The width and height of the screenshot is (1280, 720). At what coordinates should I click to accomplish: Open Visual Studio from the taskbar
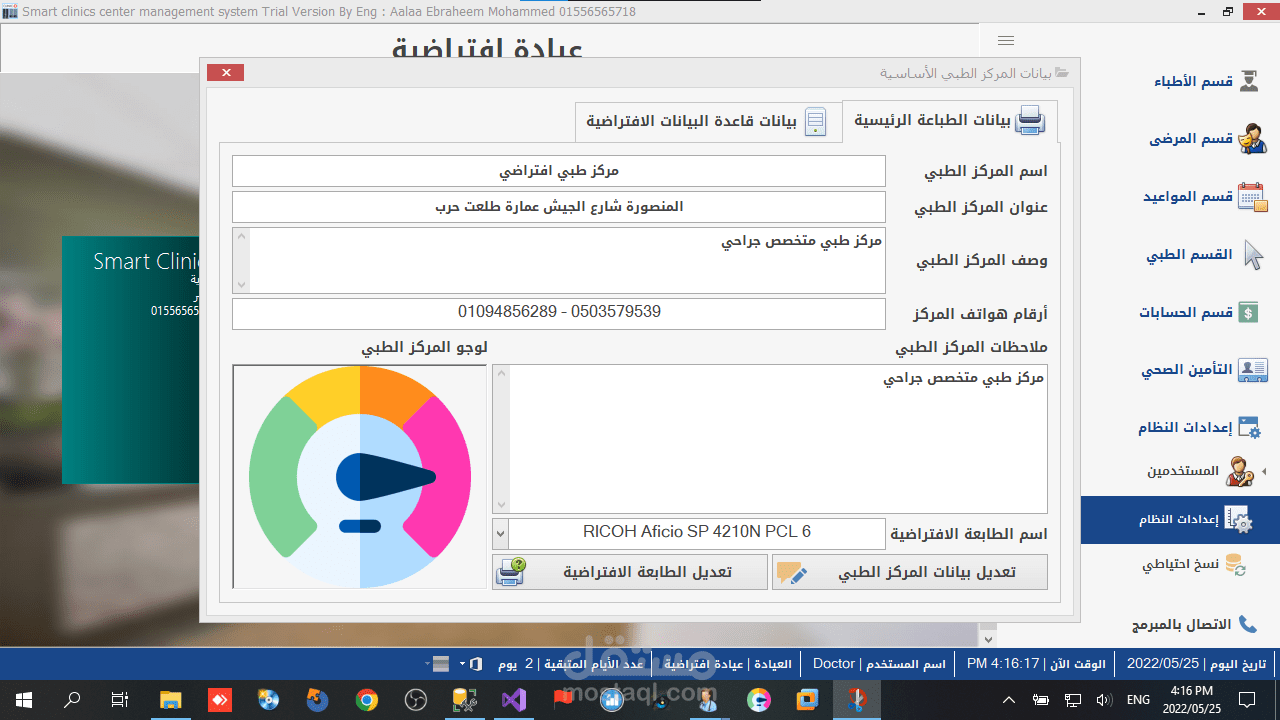click(514, 699)
